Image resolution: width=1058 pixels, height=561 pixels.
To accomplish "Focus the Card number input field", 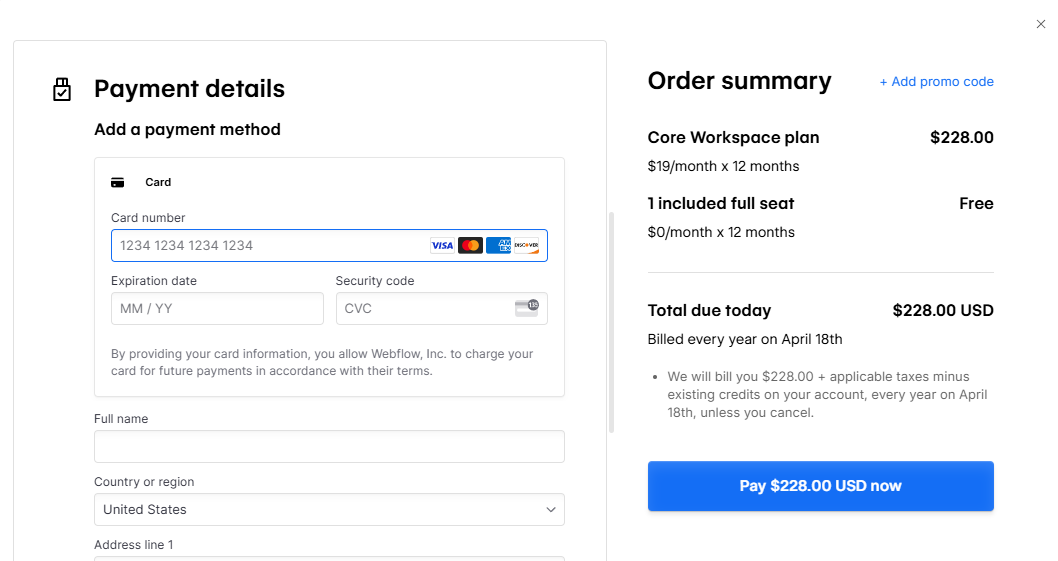I will pos(329,246).
